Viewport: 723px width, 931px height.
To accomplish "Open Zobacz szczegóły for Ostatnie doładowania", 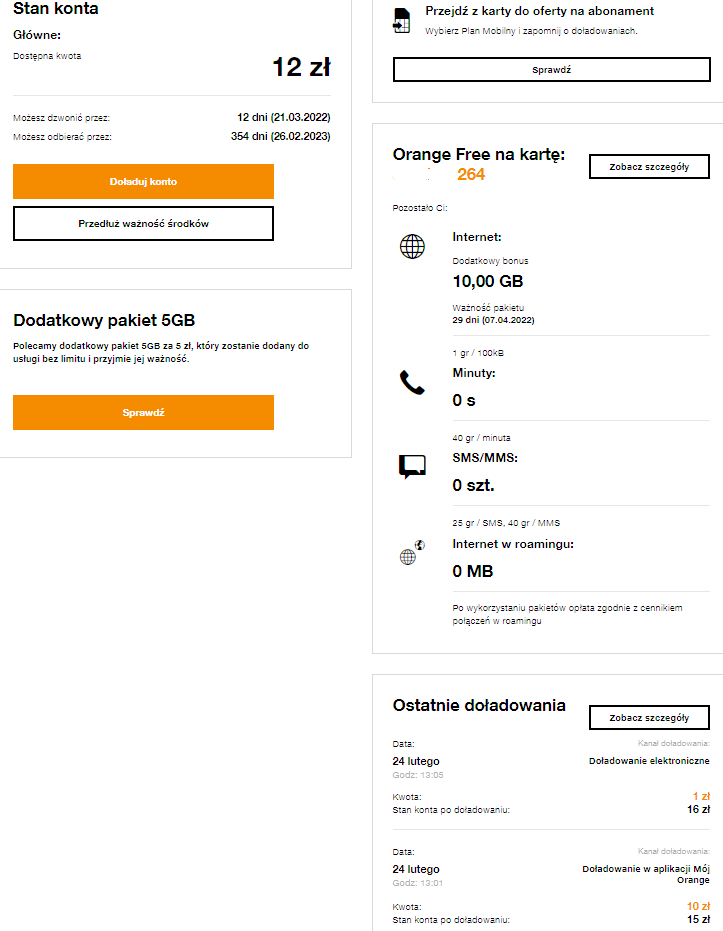I will point(649,718).
